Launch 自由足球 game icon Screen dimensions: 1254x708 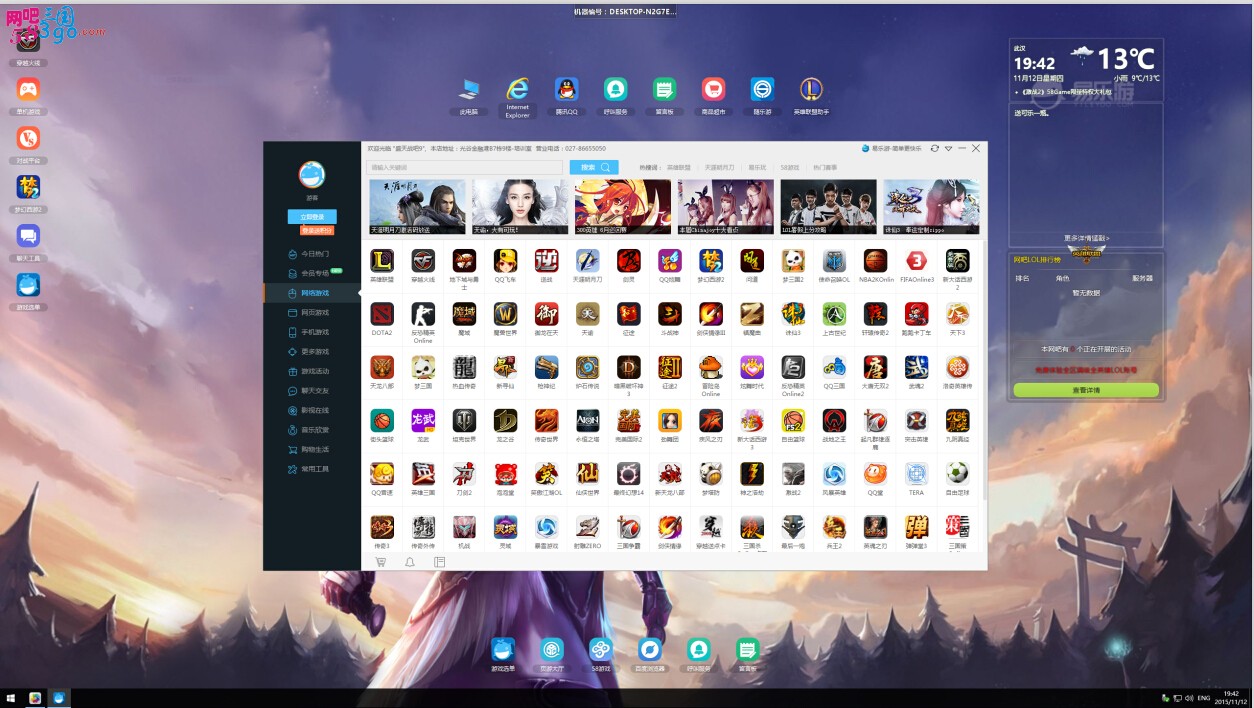tap(957, 473)
